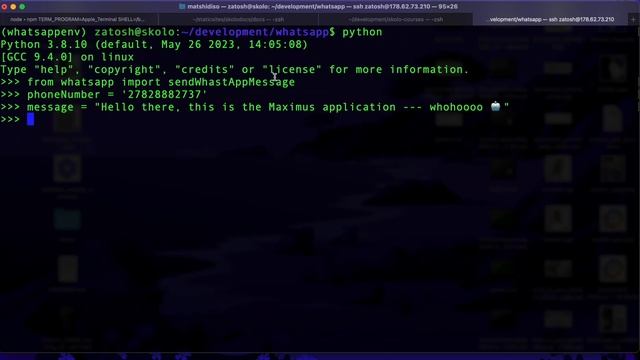Click the window title 'matshidiso — zatosh@skolo'
This screenshot has height=360, width=640.
point(322,7)
